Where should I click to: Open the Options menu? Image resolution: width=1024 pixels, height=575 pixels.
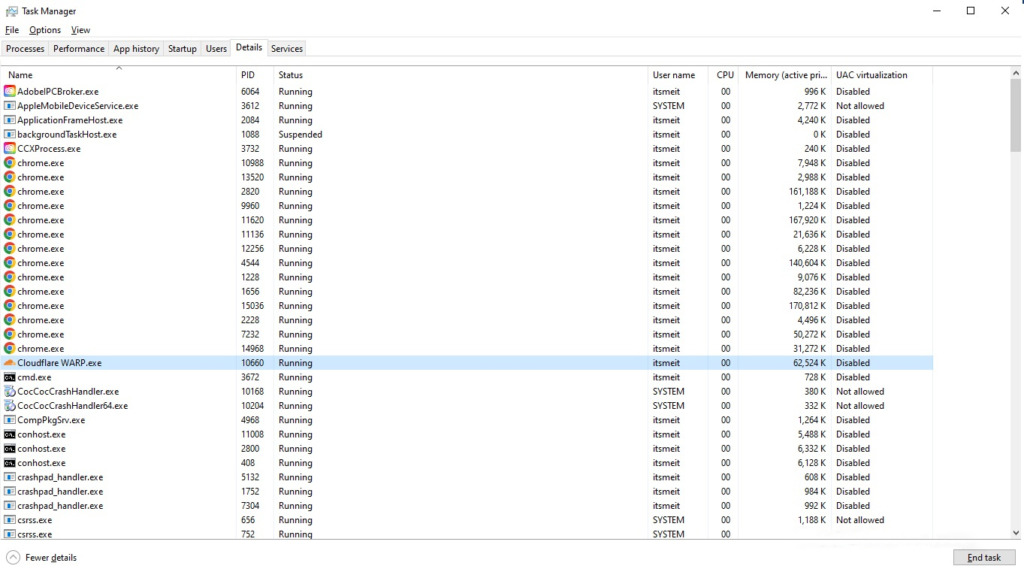tap(45, 30)
